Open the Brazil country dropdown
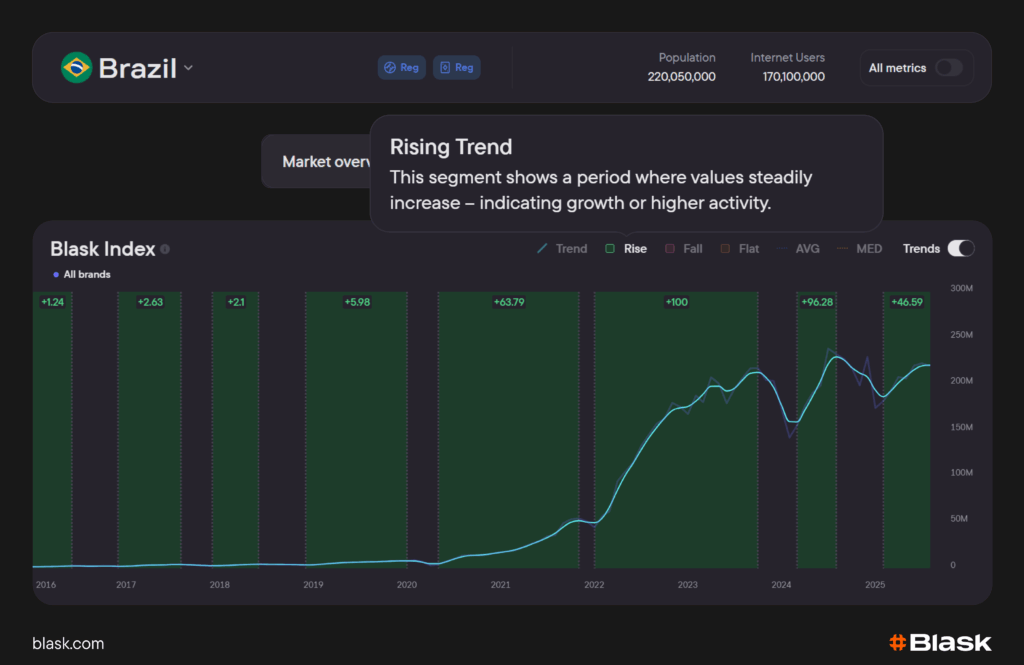 pyautogui.click(x=188, y=68)
